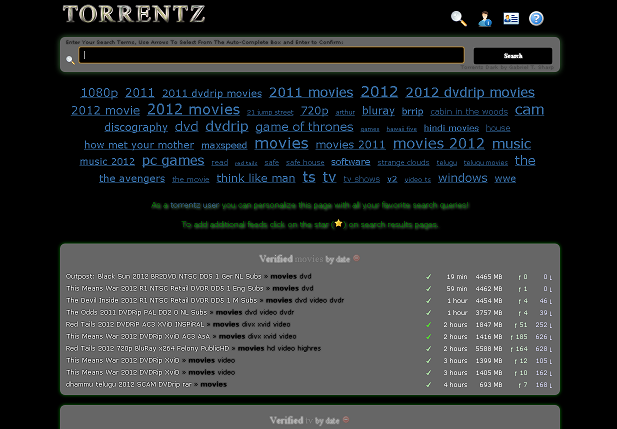The image size is (617, 429).
Task: Open the cam tag link
Action: (x=530, y=110)
